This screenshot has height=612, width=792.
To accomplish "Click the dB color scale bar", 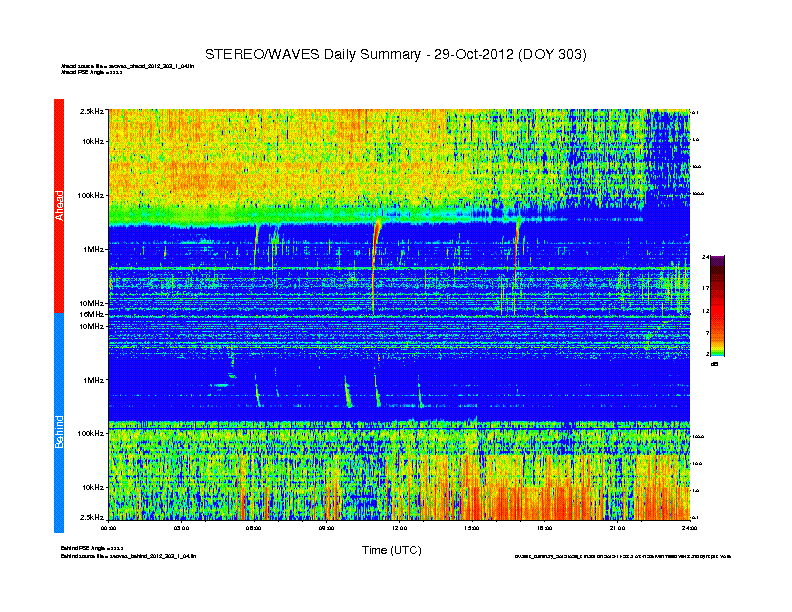I will click(x=718, y=306).
